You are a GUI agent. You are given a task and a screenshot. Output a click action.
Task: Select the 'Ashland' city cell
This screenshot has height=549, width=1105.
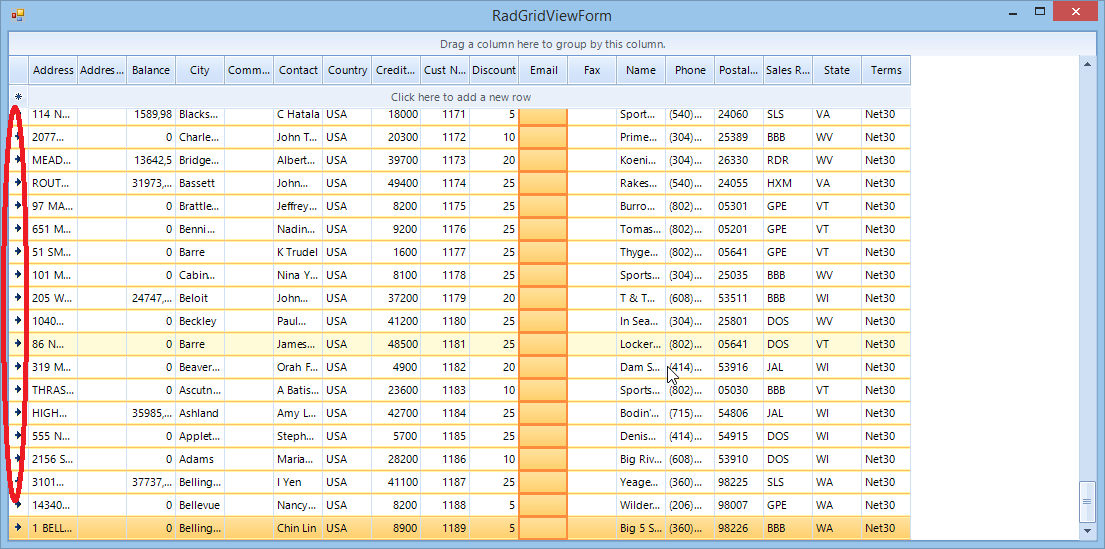200,413
